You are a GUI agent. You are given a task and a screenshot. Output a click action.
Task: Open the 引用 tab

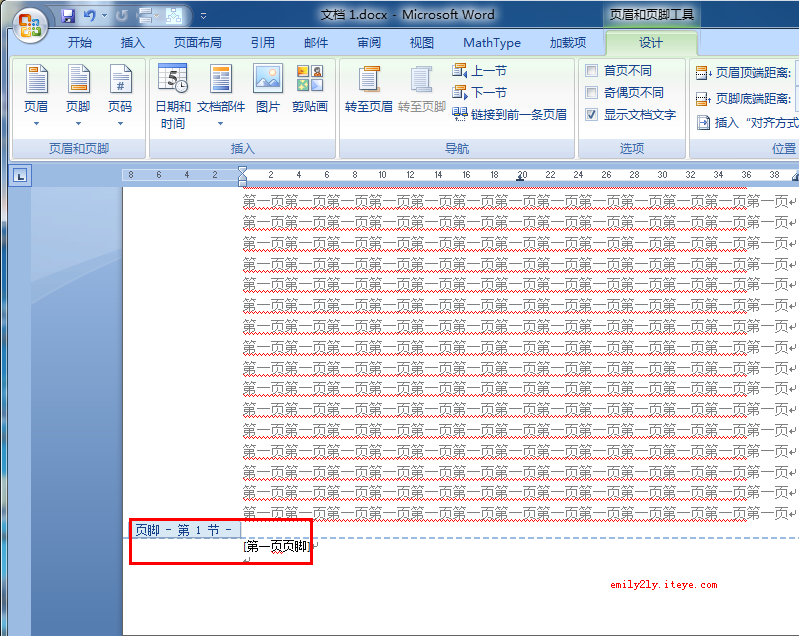[x=263, y=43]
